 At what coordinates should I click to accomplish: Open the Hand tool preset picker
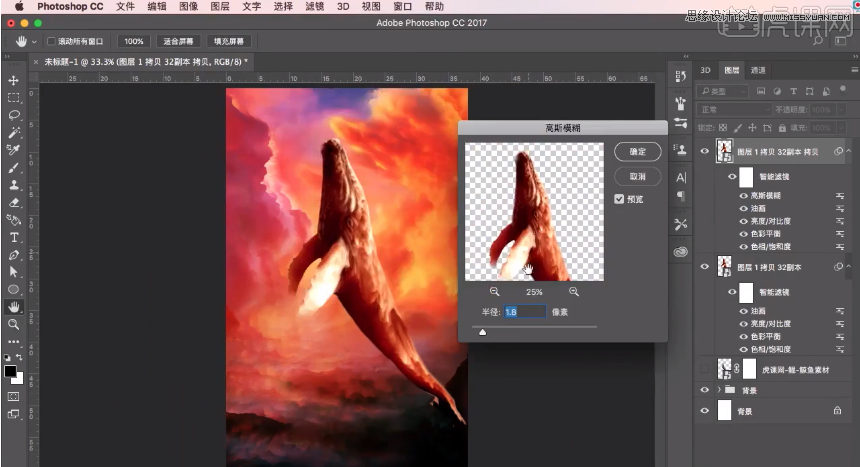click(34, 42)
